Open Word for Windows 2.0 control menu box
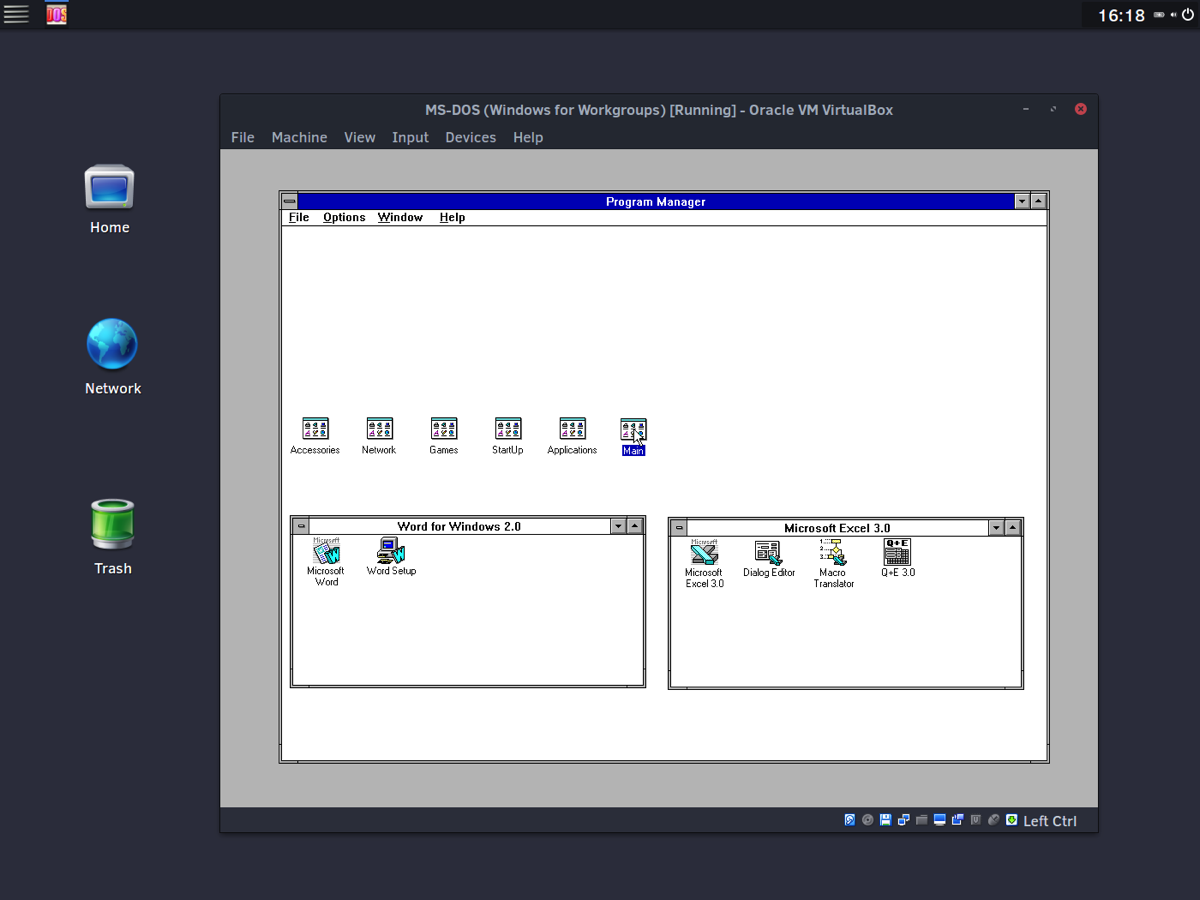Screen dimensions: 1200x900 301,526
